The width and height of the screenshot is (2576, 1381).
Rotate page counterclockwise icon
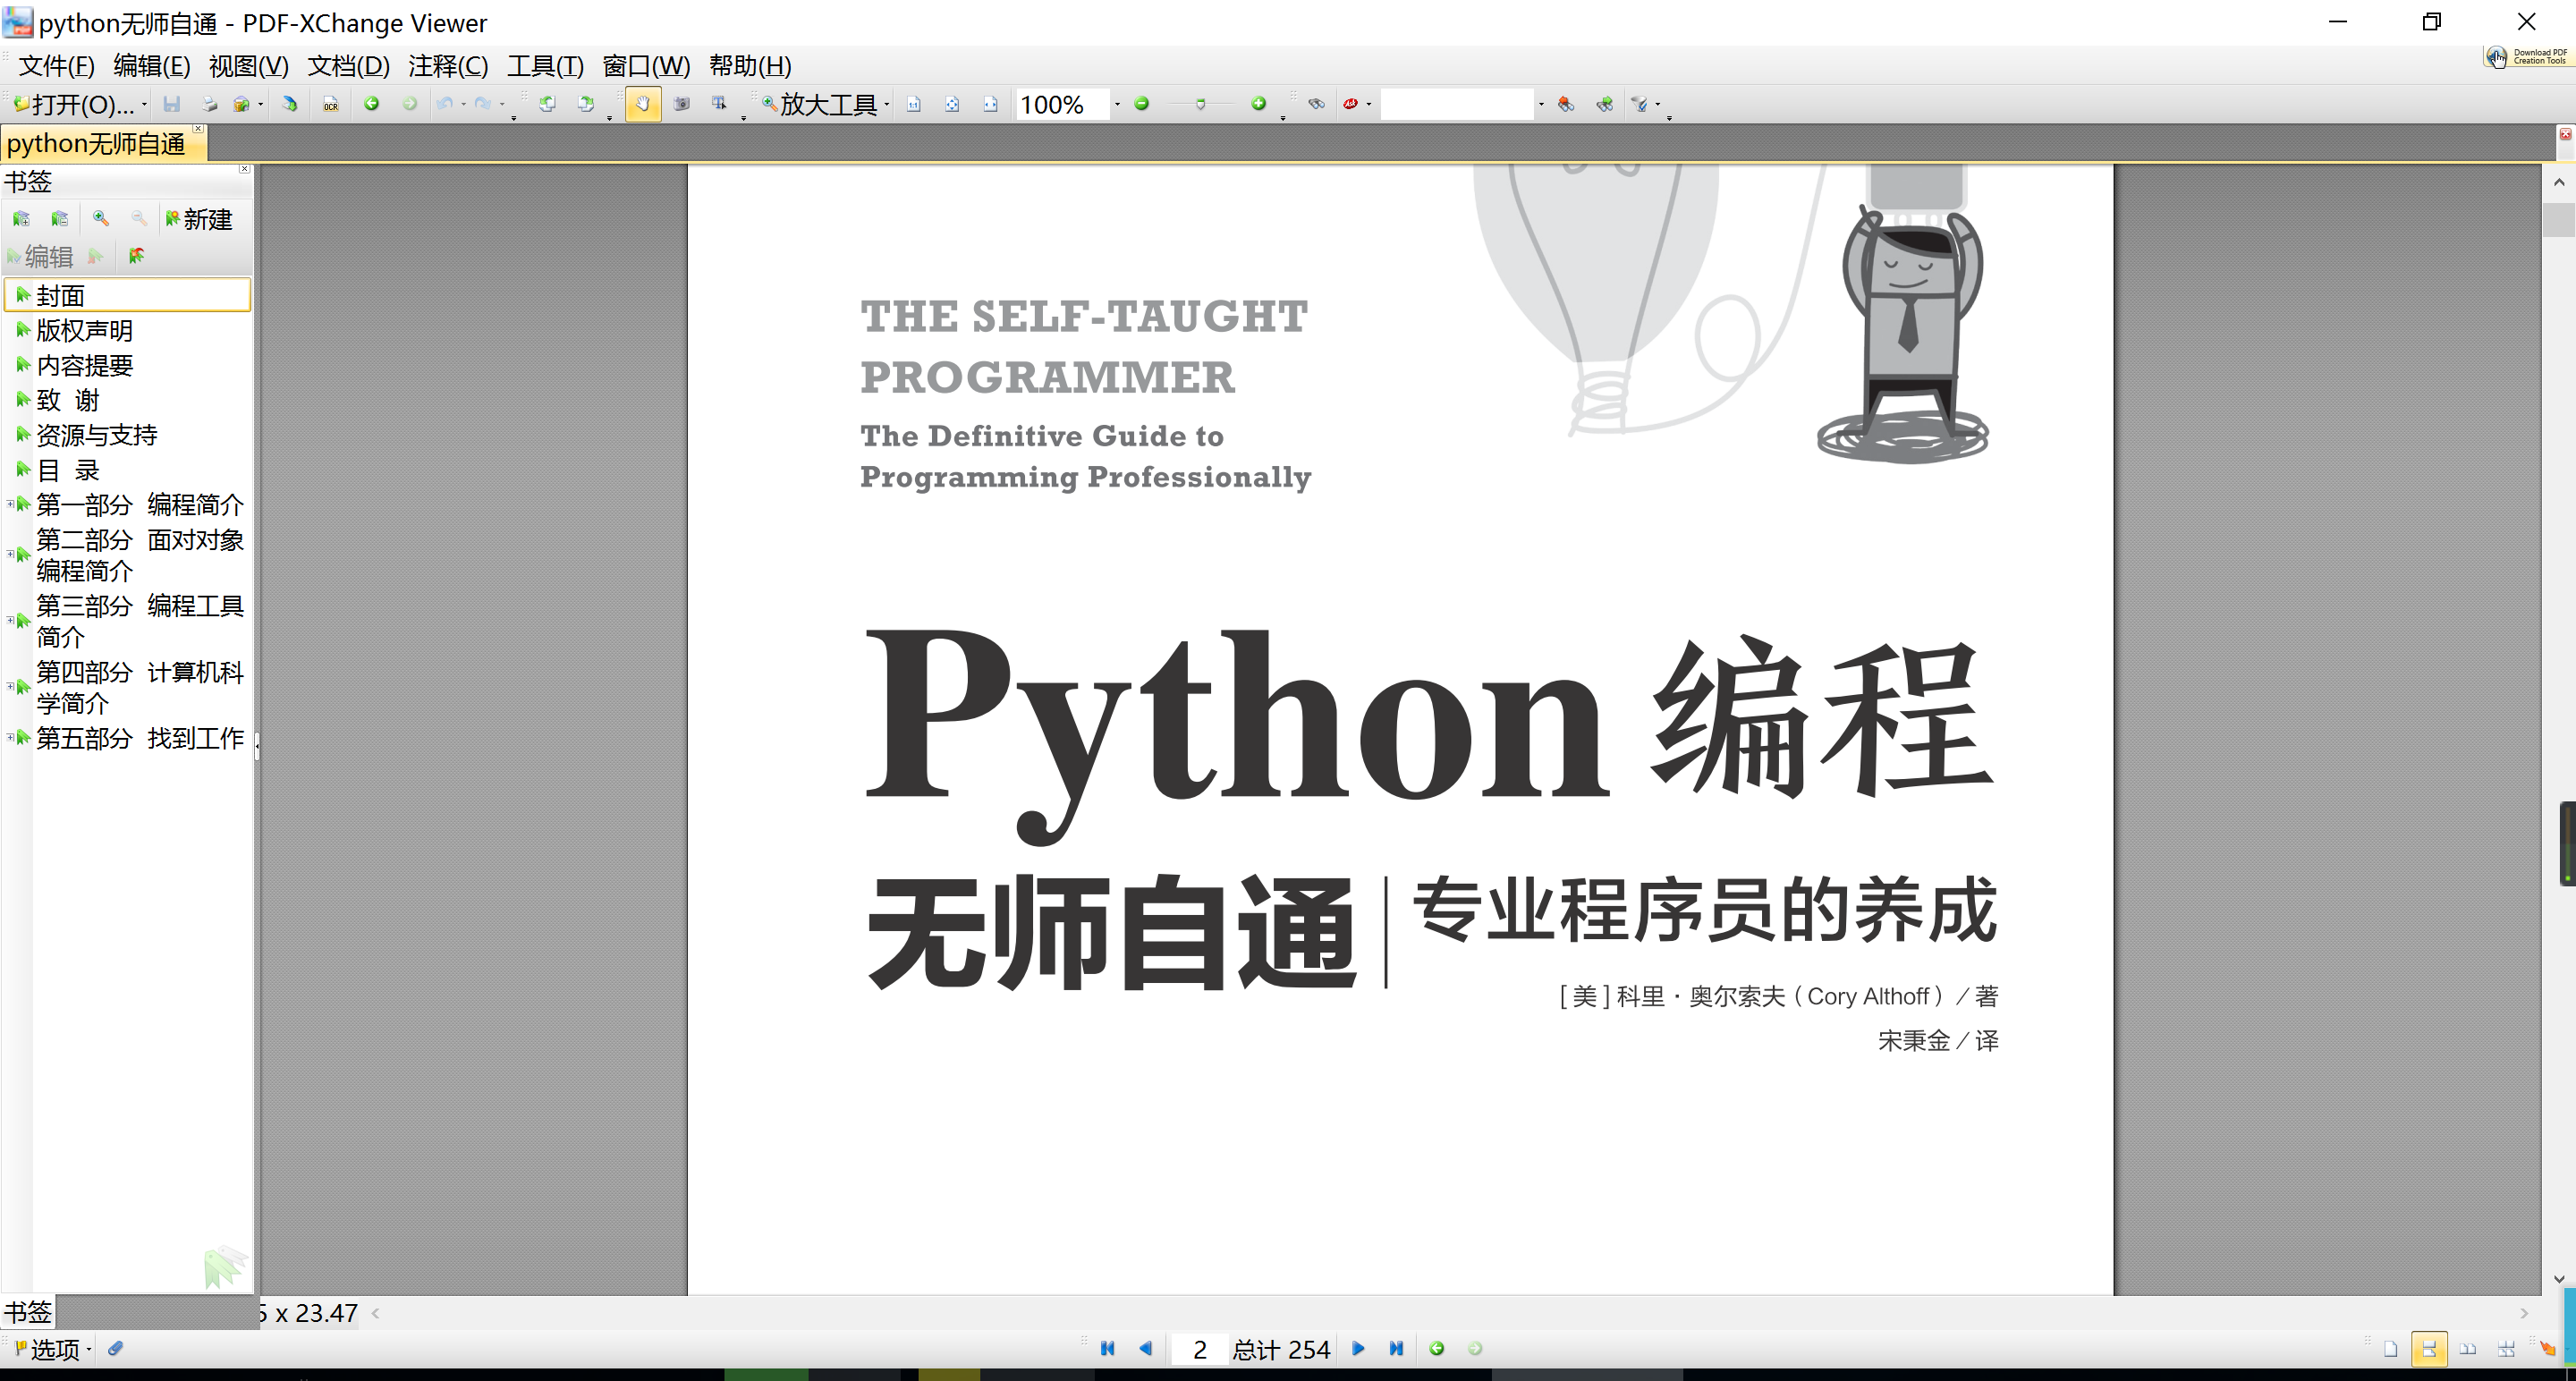point(547,104)
